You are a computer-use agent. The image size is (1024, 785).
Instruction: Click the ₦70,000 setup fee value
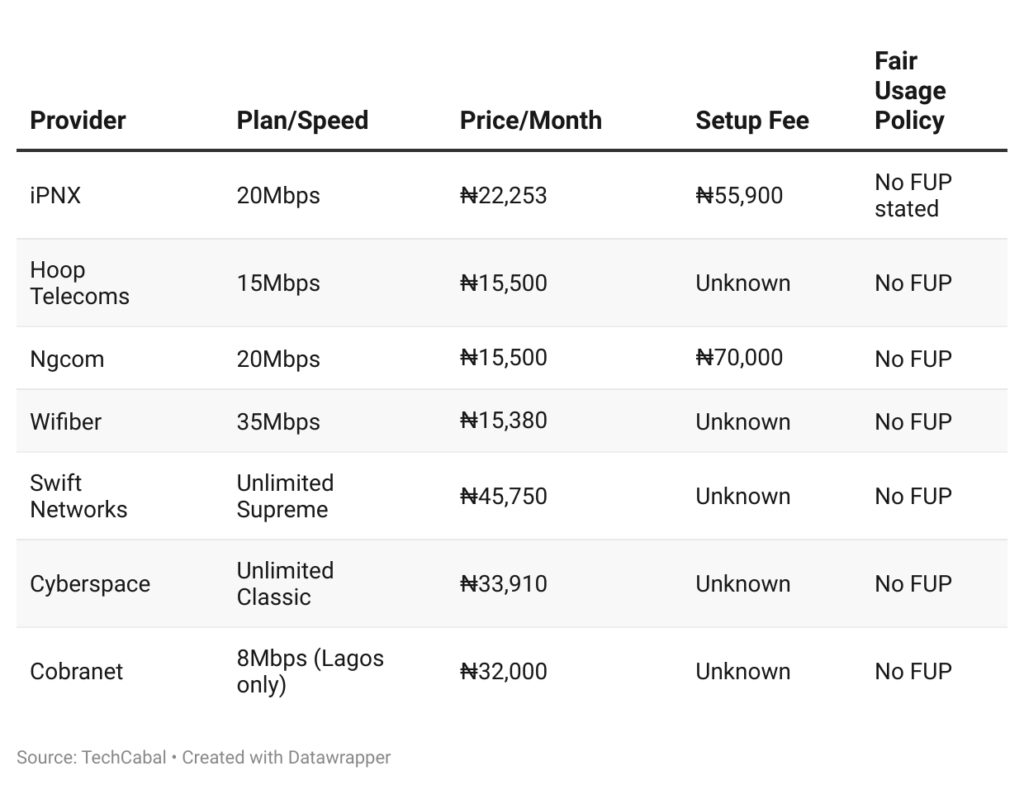[739, 358]
